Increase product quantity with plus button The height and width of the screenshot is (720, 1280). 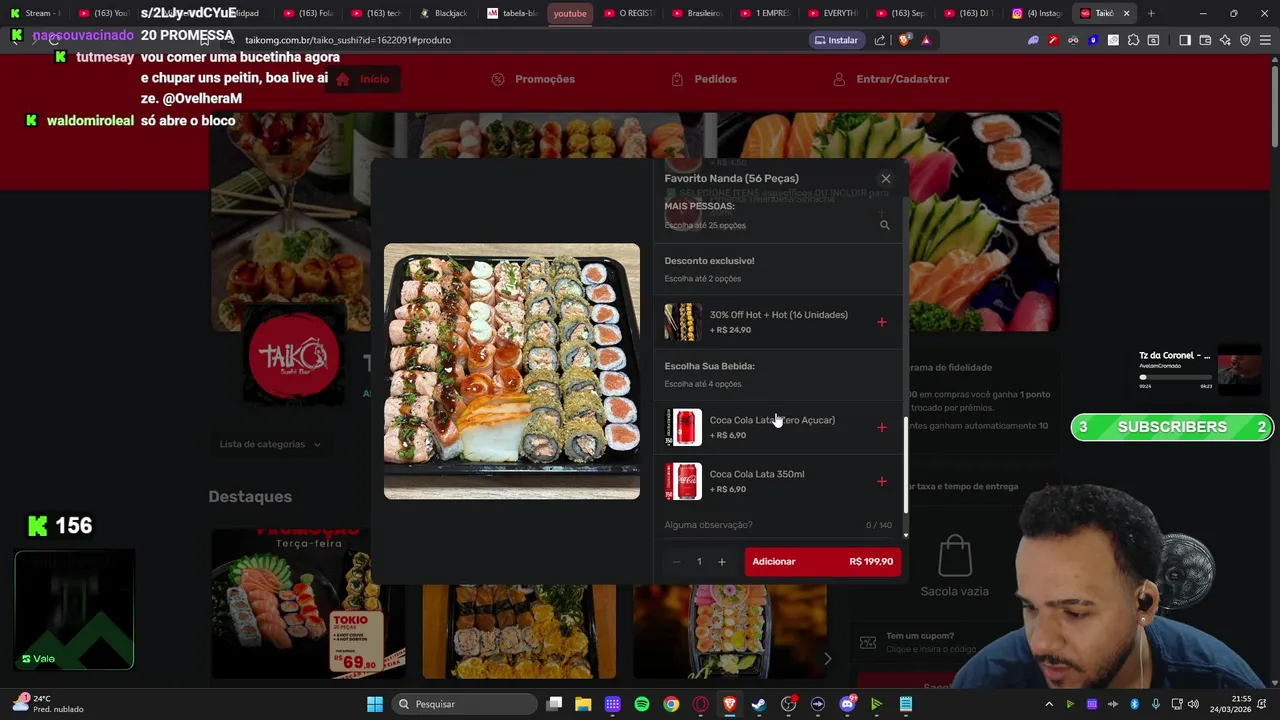point(722,562)
